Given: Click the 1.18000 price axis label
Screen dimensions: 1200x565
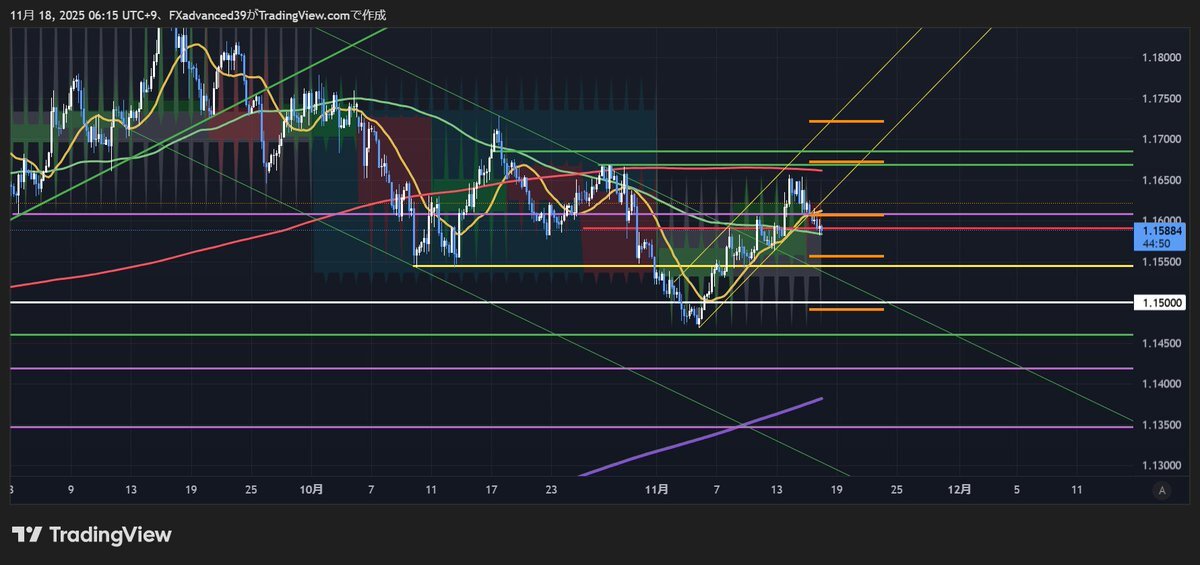Looking at the screenshot, I should (1161, 57).
